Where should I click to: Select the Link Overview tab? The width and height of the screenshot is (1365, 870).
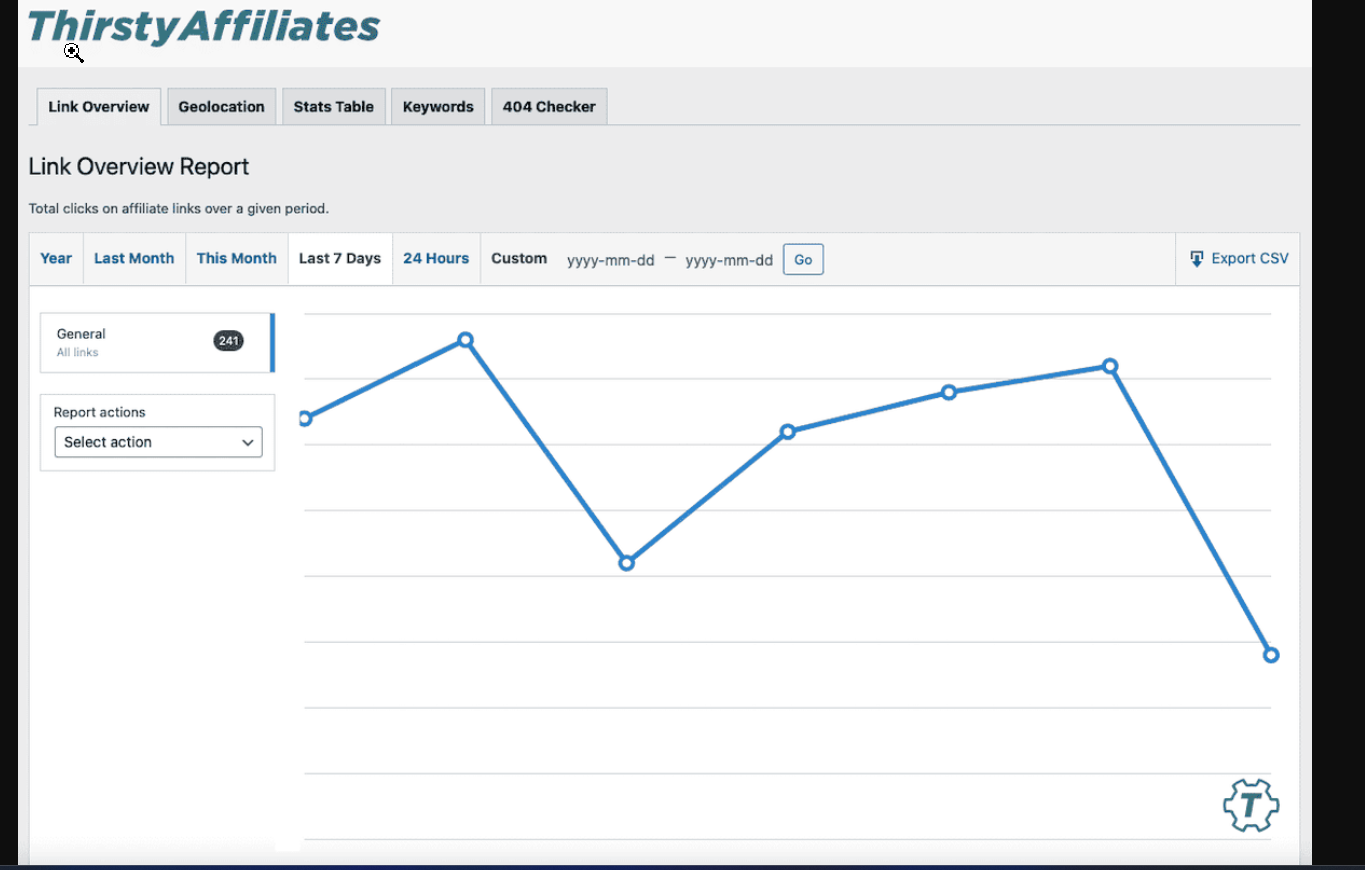(97, 106)
